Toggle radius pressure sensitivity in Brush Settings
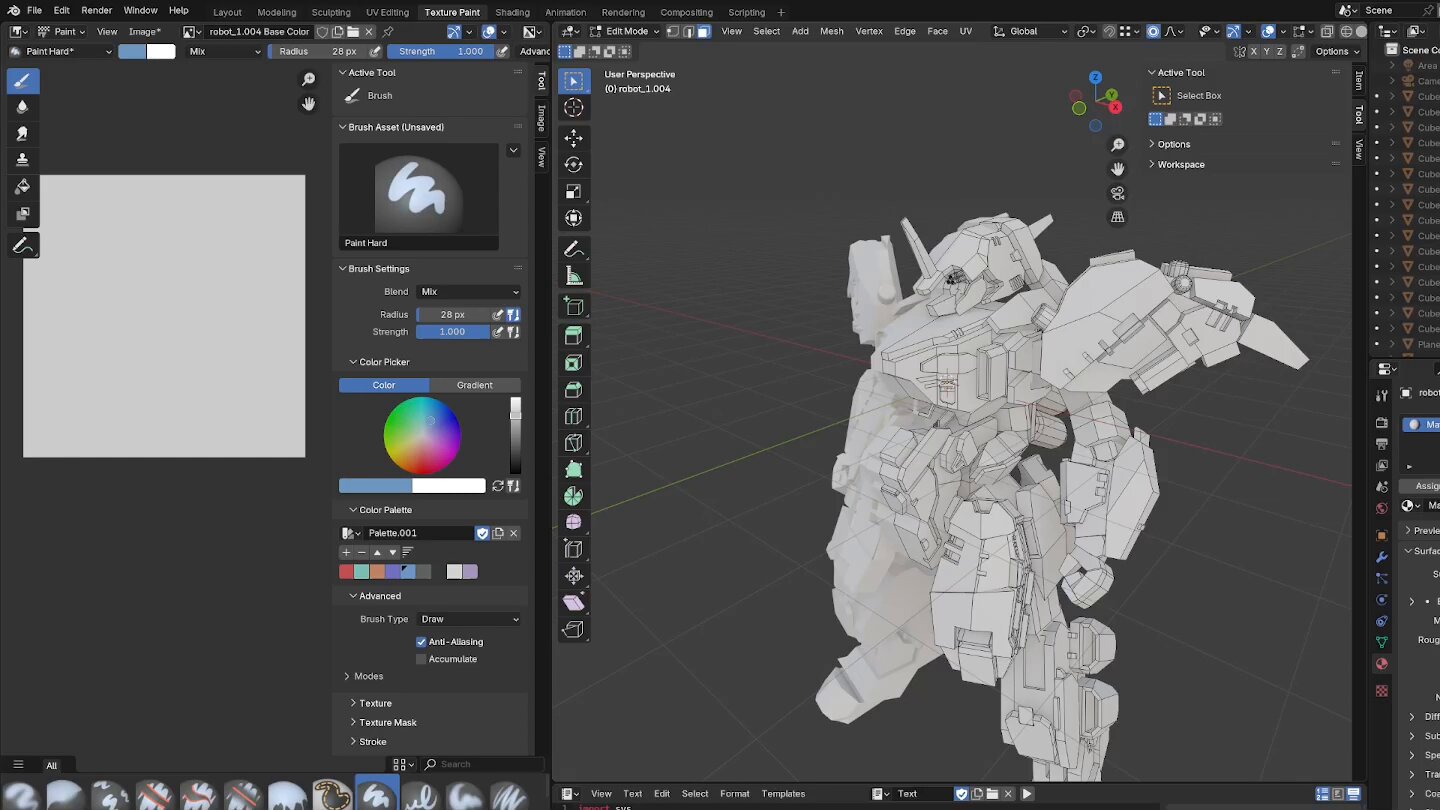The width and height of the screenshot is (1440, 810). (x=498, y=314)
